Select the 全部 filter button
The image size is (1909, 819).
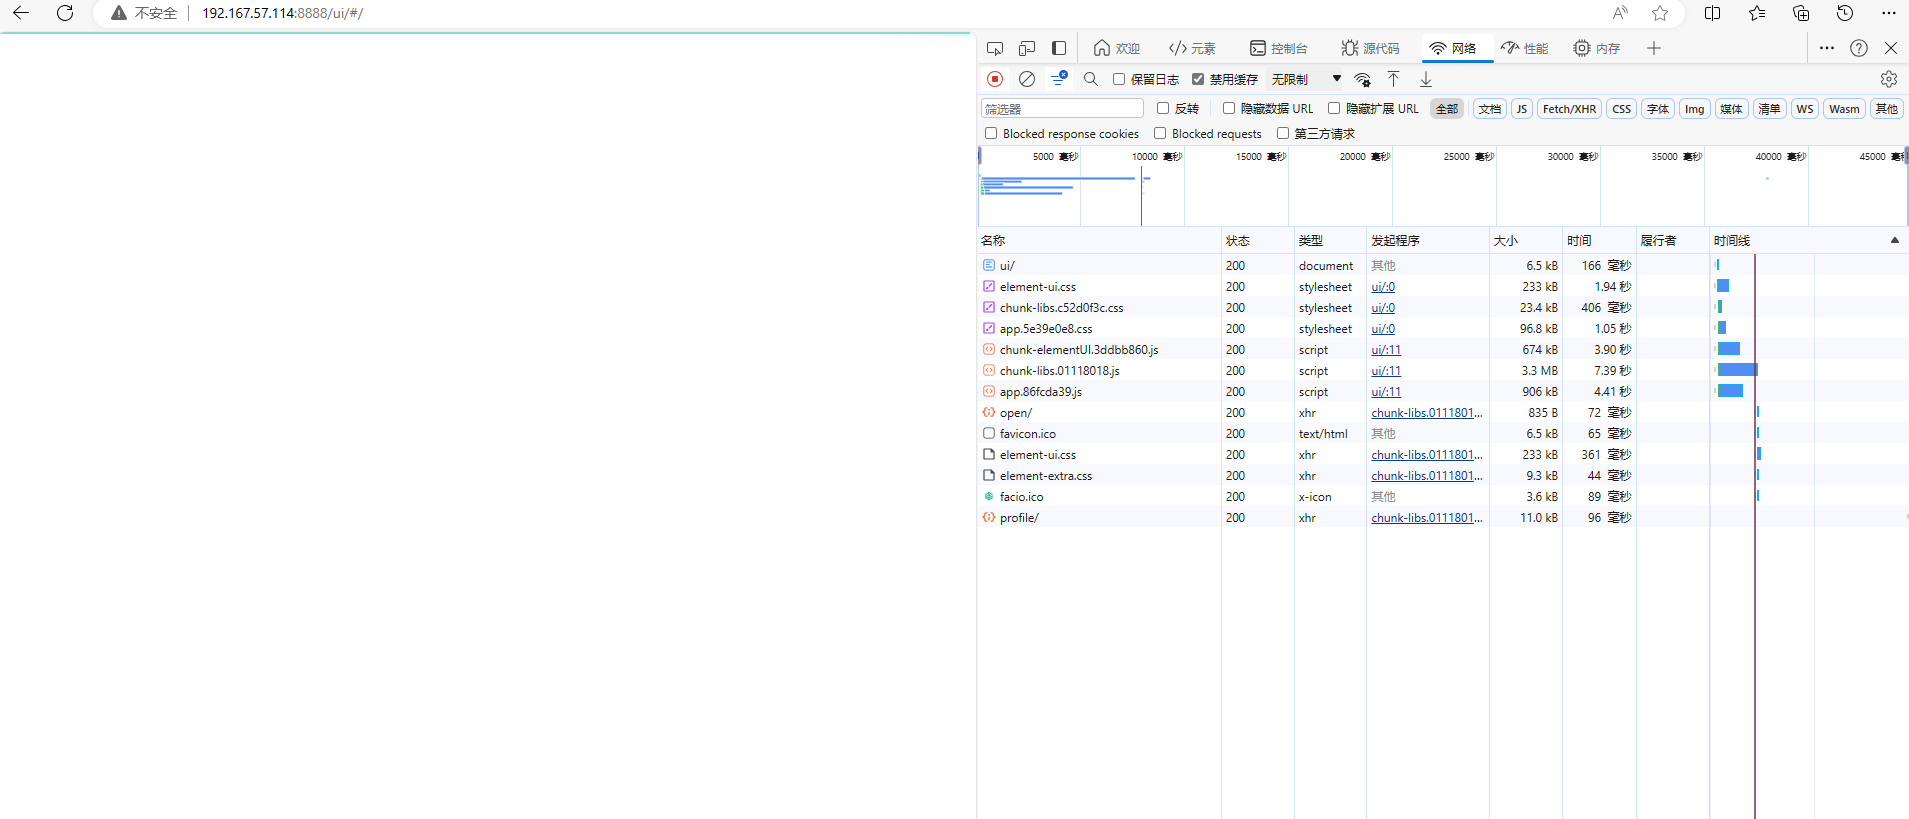click(1447, 109)
